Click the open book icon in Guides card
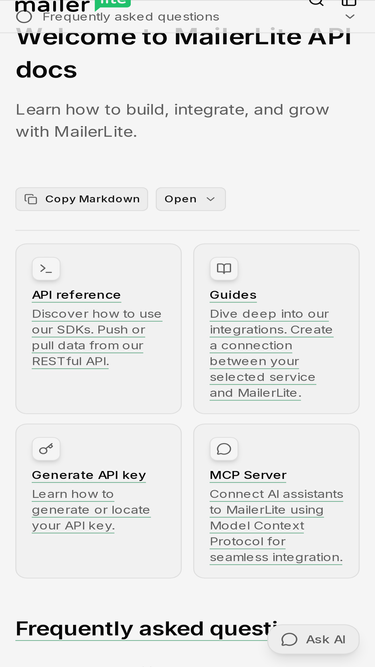This screenshot has height=667, width=375. tap(224, 269)
